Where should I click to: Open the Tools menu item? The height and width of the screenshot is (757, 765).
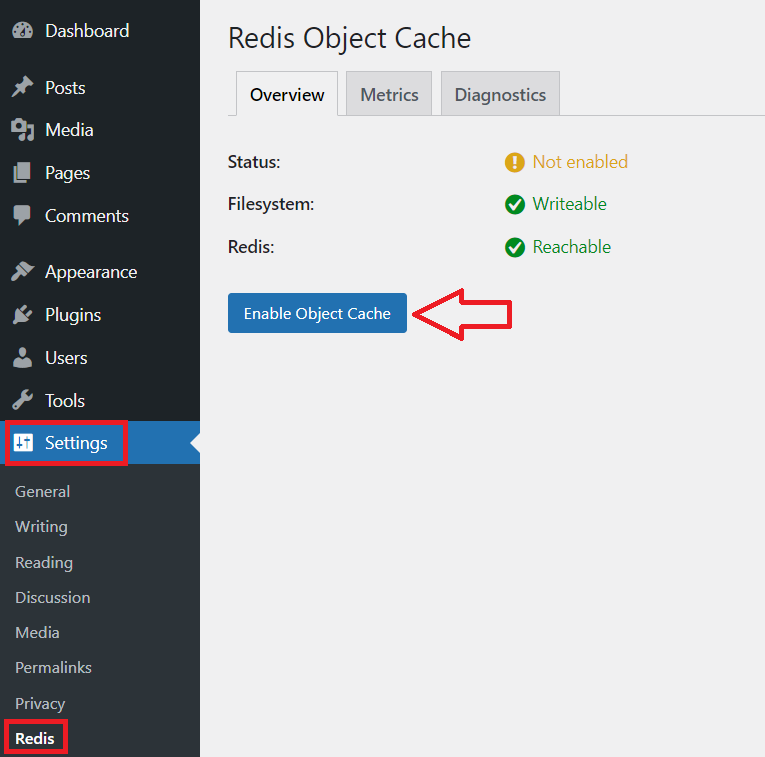(100, 400)
